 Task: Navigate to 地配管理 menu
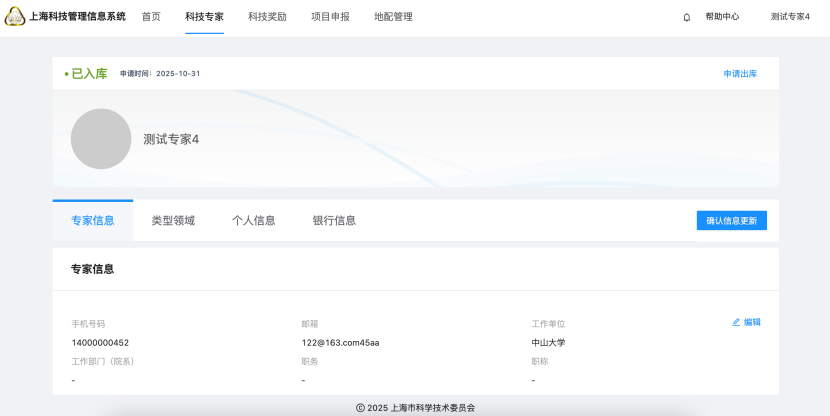click(393, 17)
